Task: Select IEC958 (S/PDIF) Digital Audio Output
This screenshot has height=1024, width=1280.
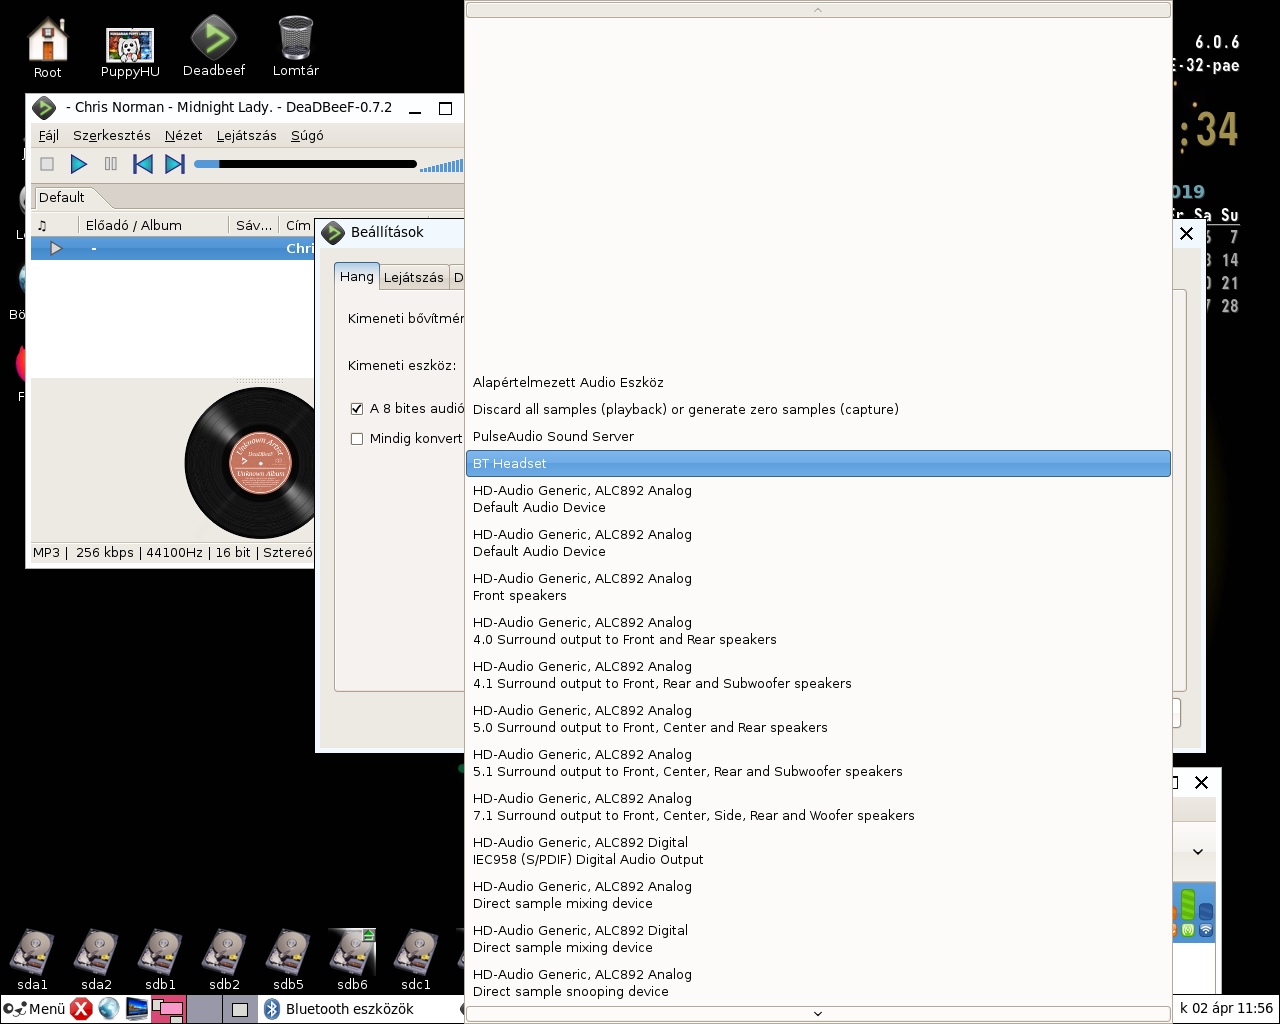Action: (x=818, y=851)
